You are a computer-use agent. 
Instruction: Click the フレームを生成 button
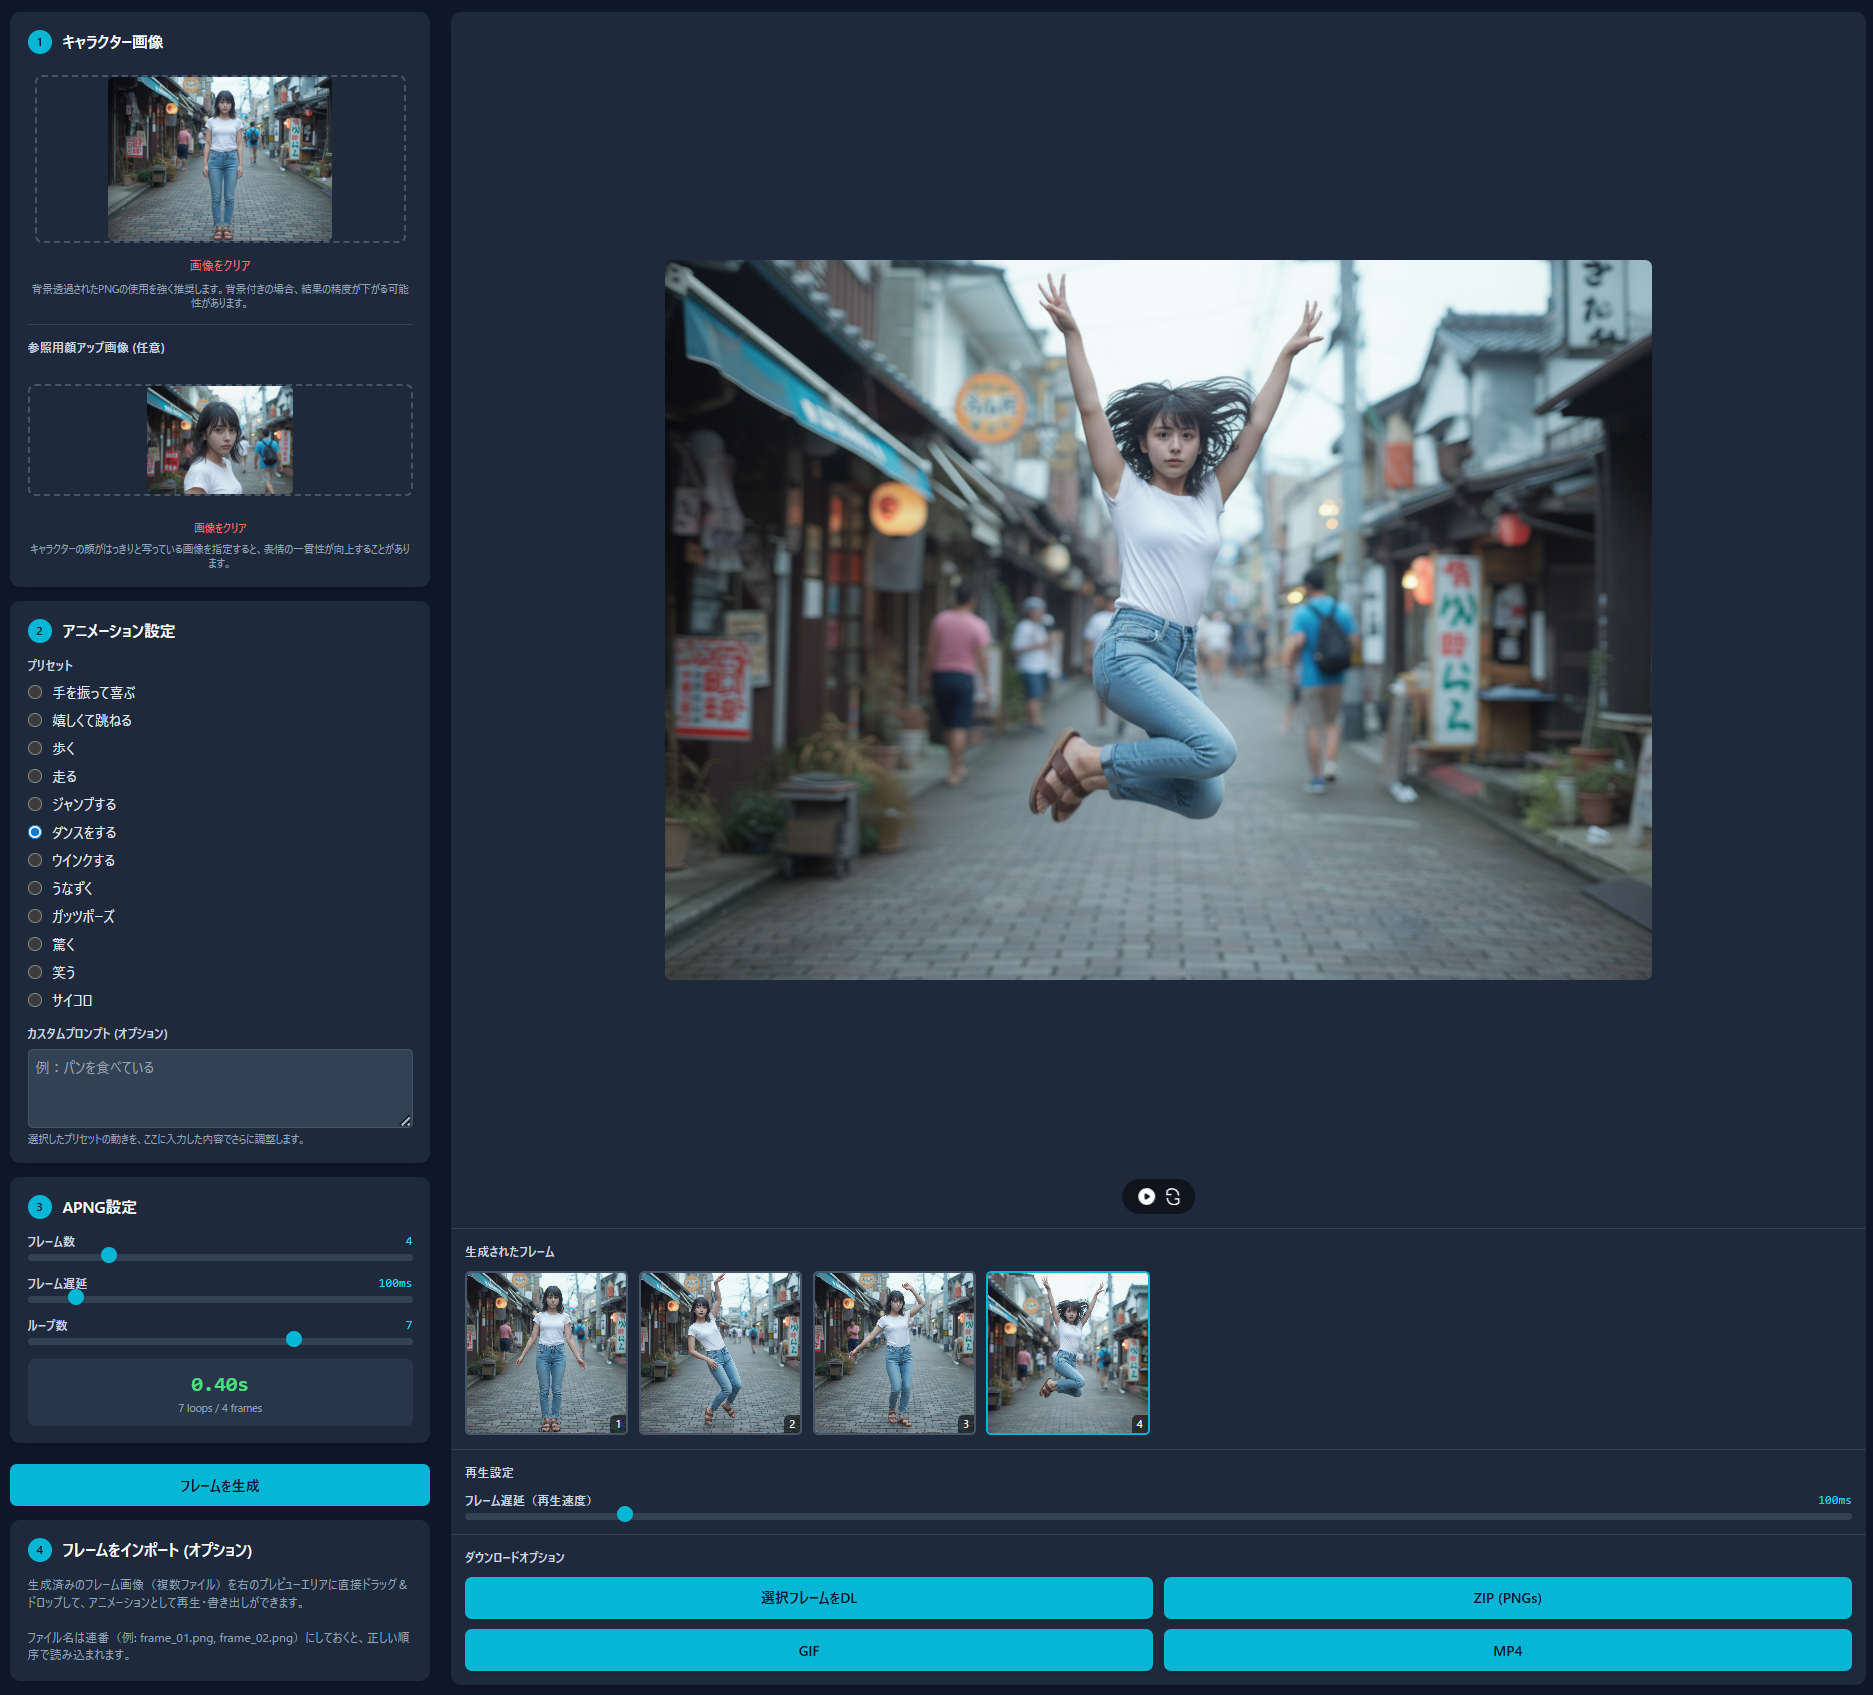coord(219,1485)
